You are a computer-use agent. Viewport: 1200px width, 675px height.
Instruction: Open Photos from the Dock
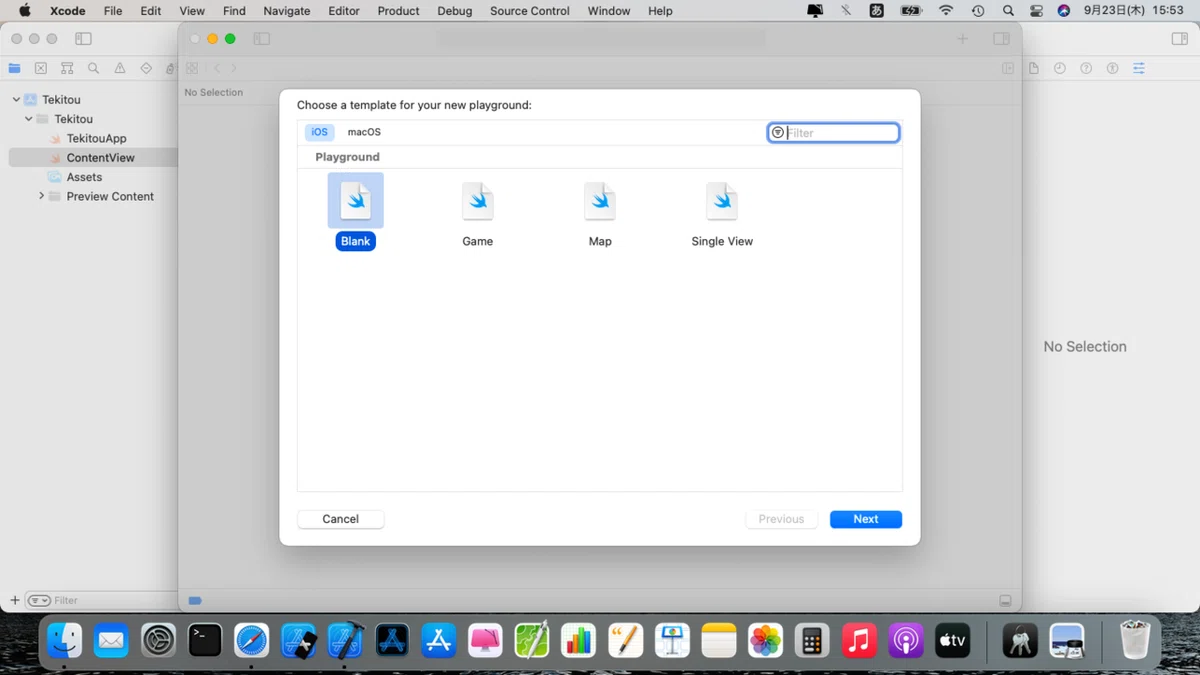(766, 640)
